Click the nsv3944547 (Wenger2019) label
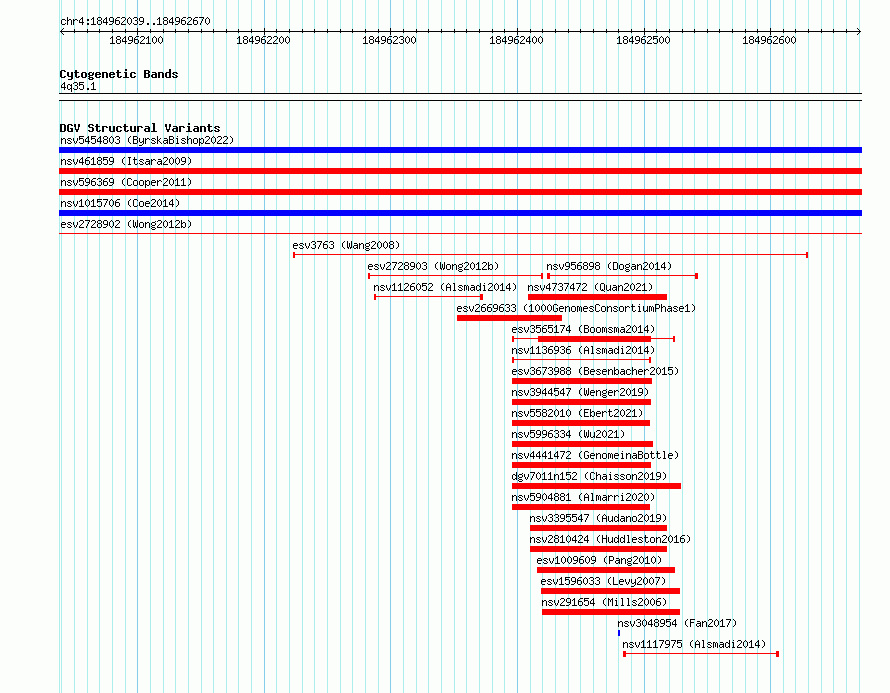The width and height of the screenshot is (890, 693). coord(580,392)
